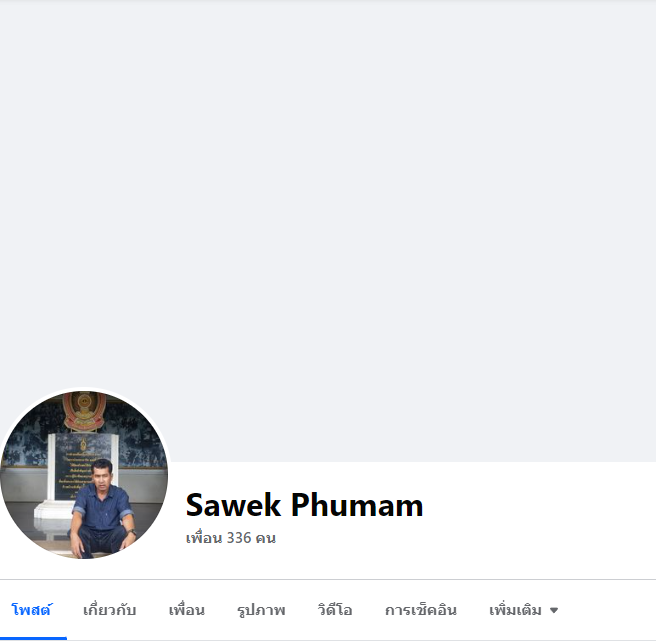
Task: Open the about section labeled เกี่ยวกับ
Action: pyautogui.click(x=110, y=610)
